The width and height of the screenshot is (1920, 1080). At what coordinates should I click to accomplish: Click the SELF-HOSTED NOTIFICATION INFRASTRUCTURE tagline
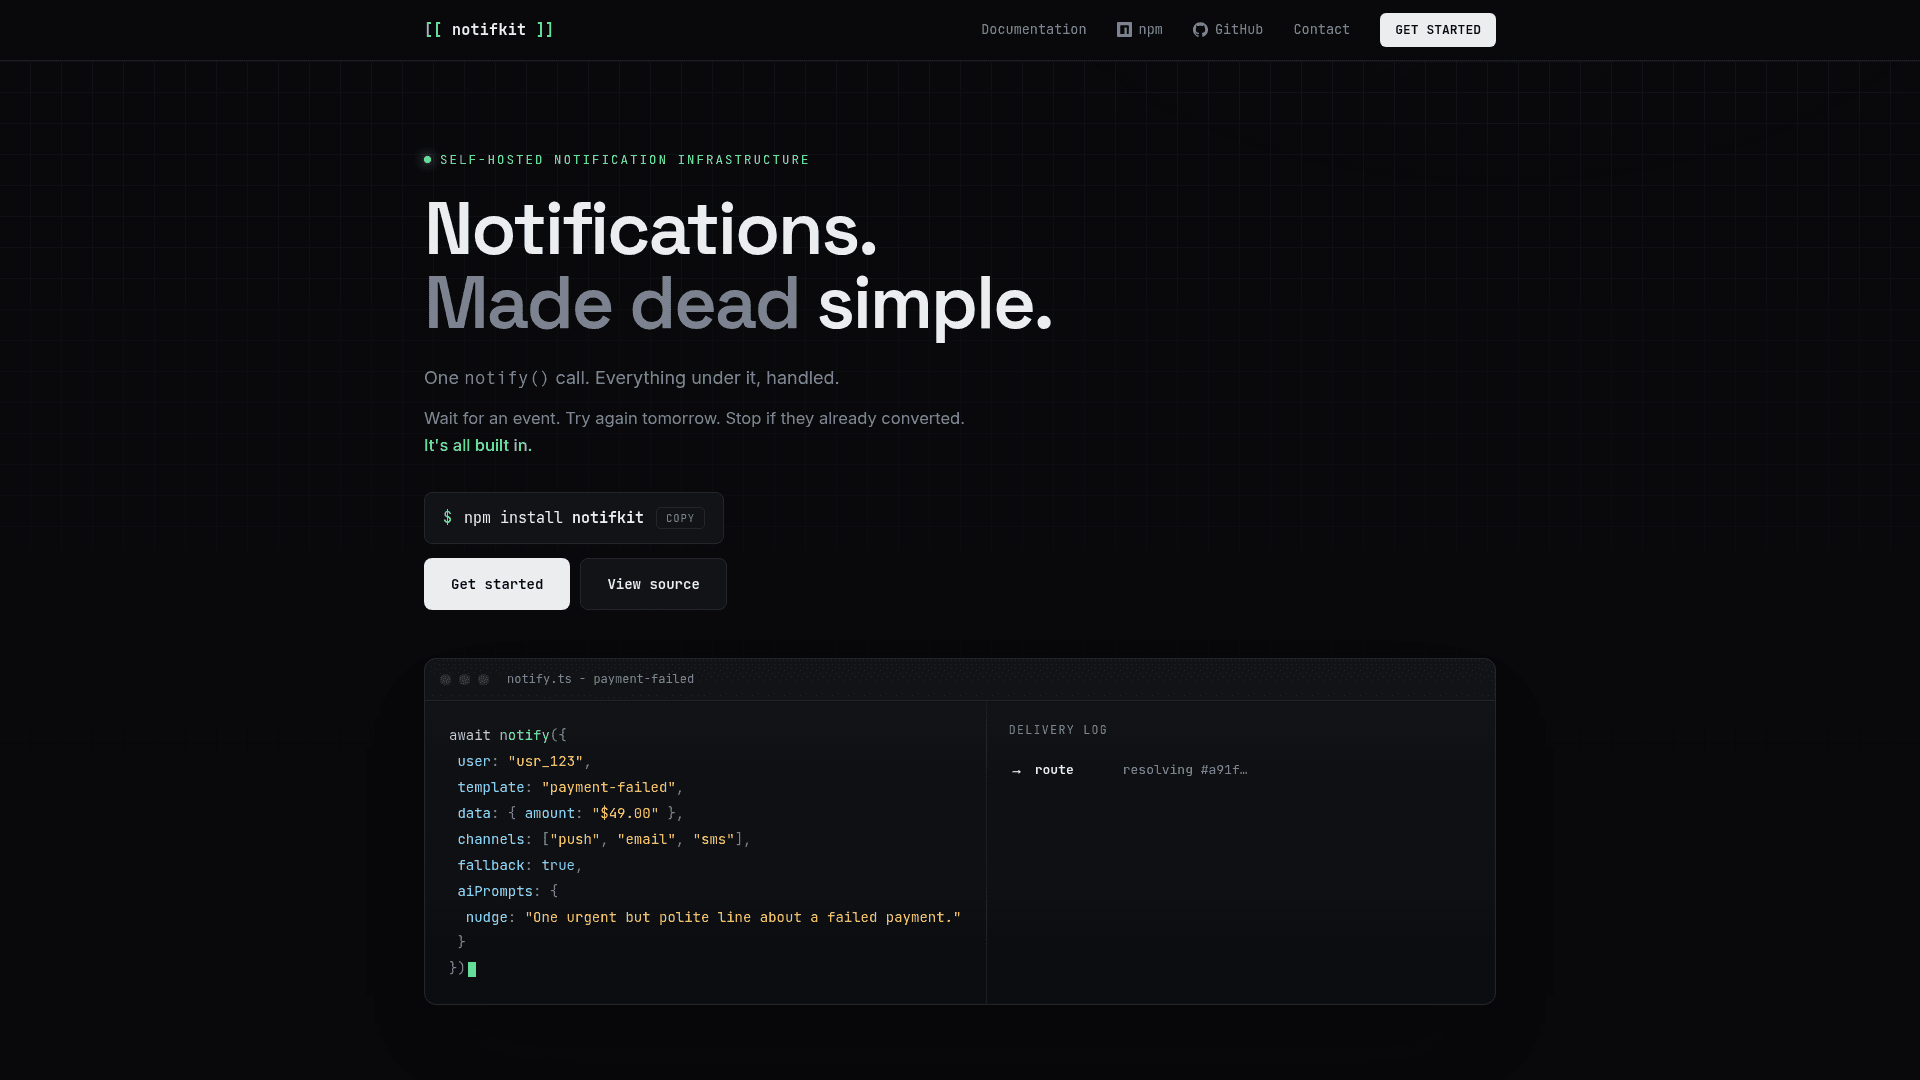coord(625,160)
